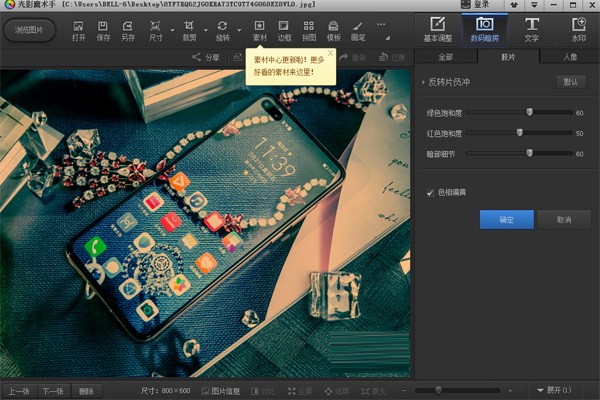The image size is (600, 400).
Task: Click the 默认 (Default) button
Action: click(x=570, y=82)
